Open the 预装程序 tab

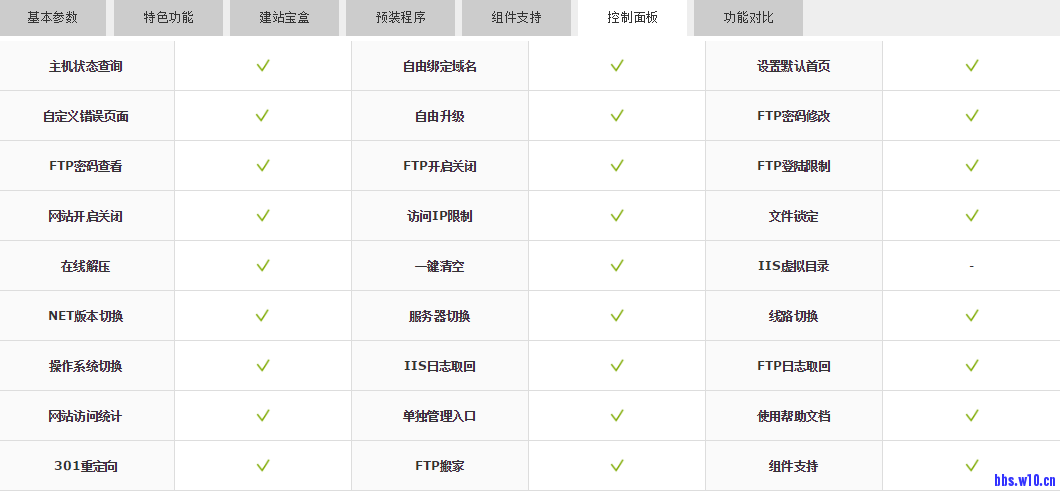[400, 17]
